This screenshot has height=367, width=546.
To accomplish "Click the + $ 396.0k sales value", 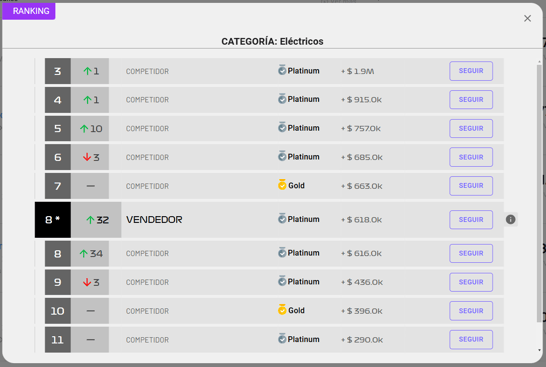I will click(x=362, y=311).
